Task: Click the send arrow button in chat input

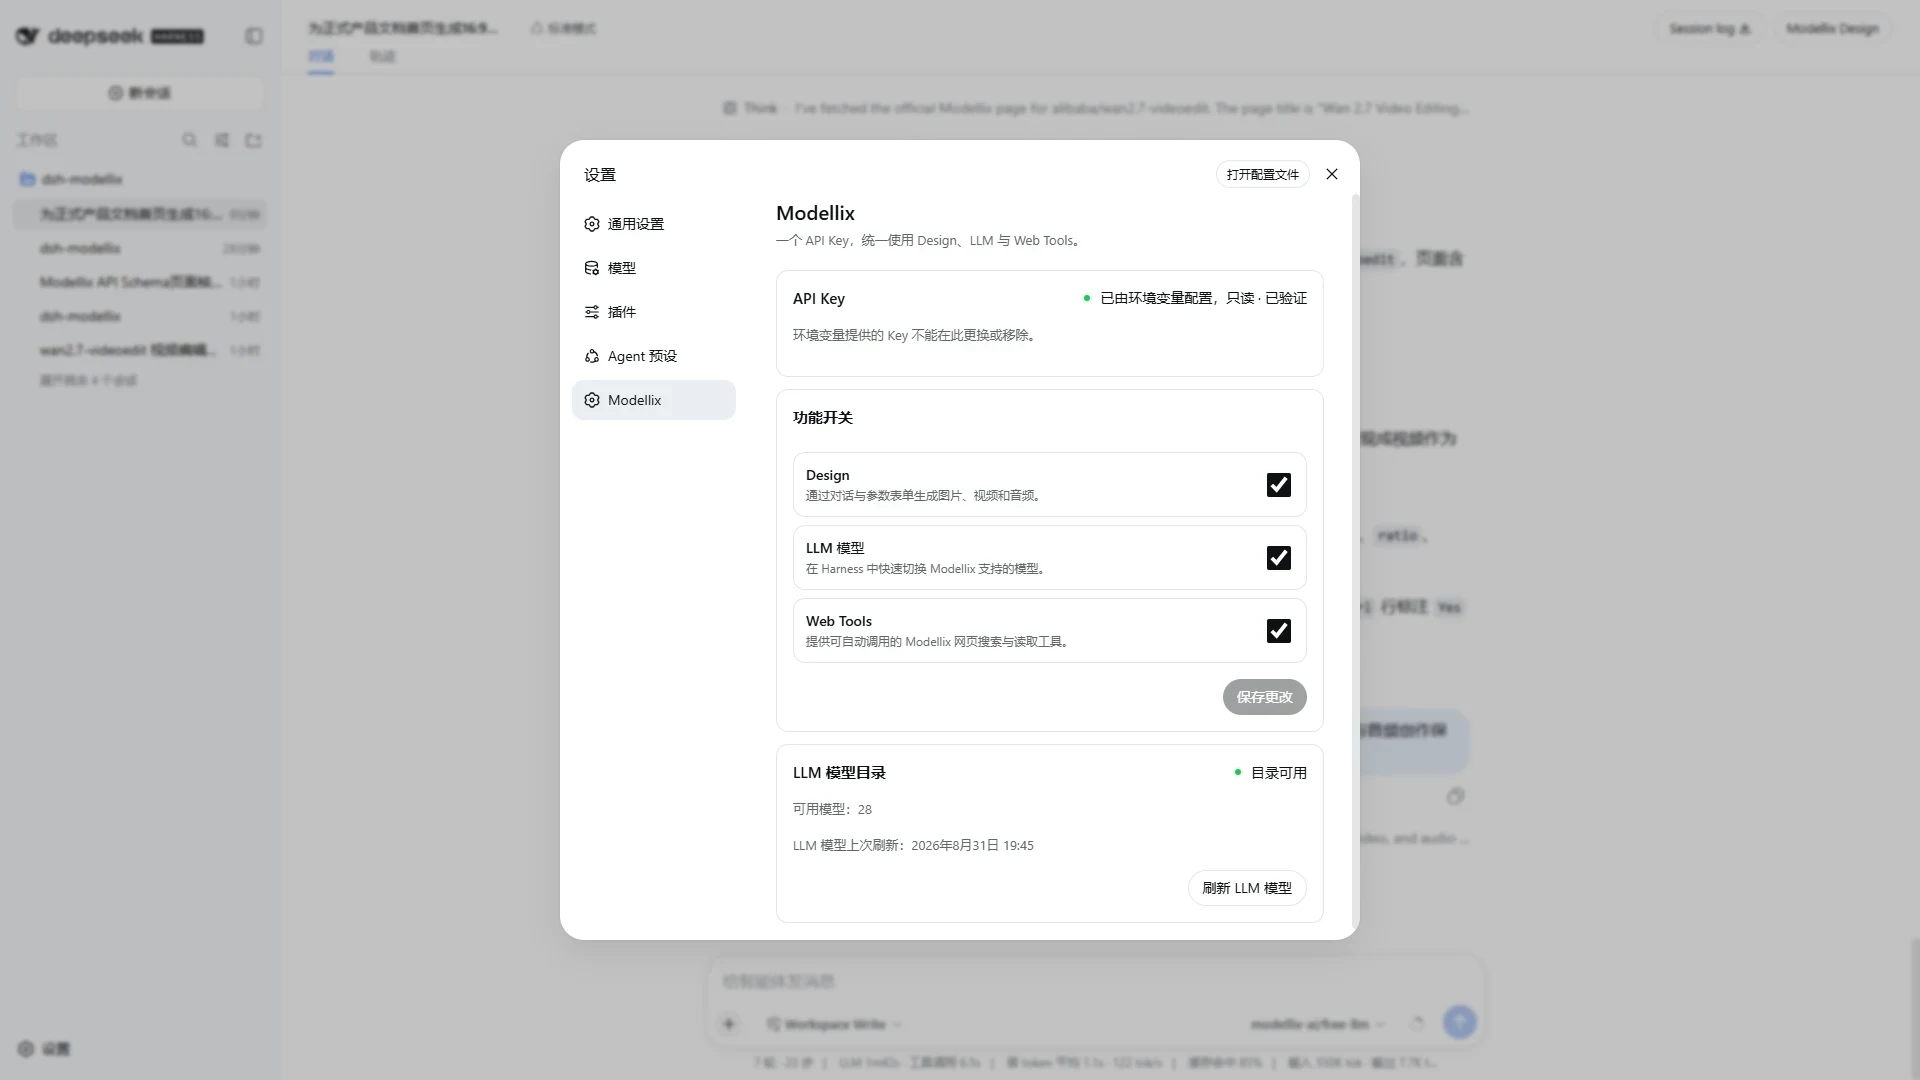Action: point(1459,1022)
